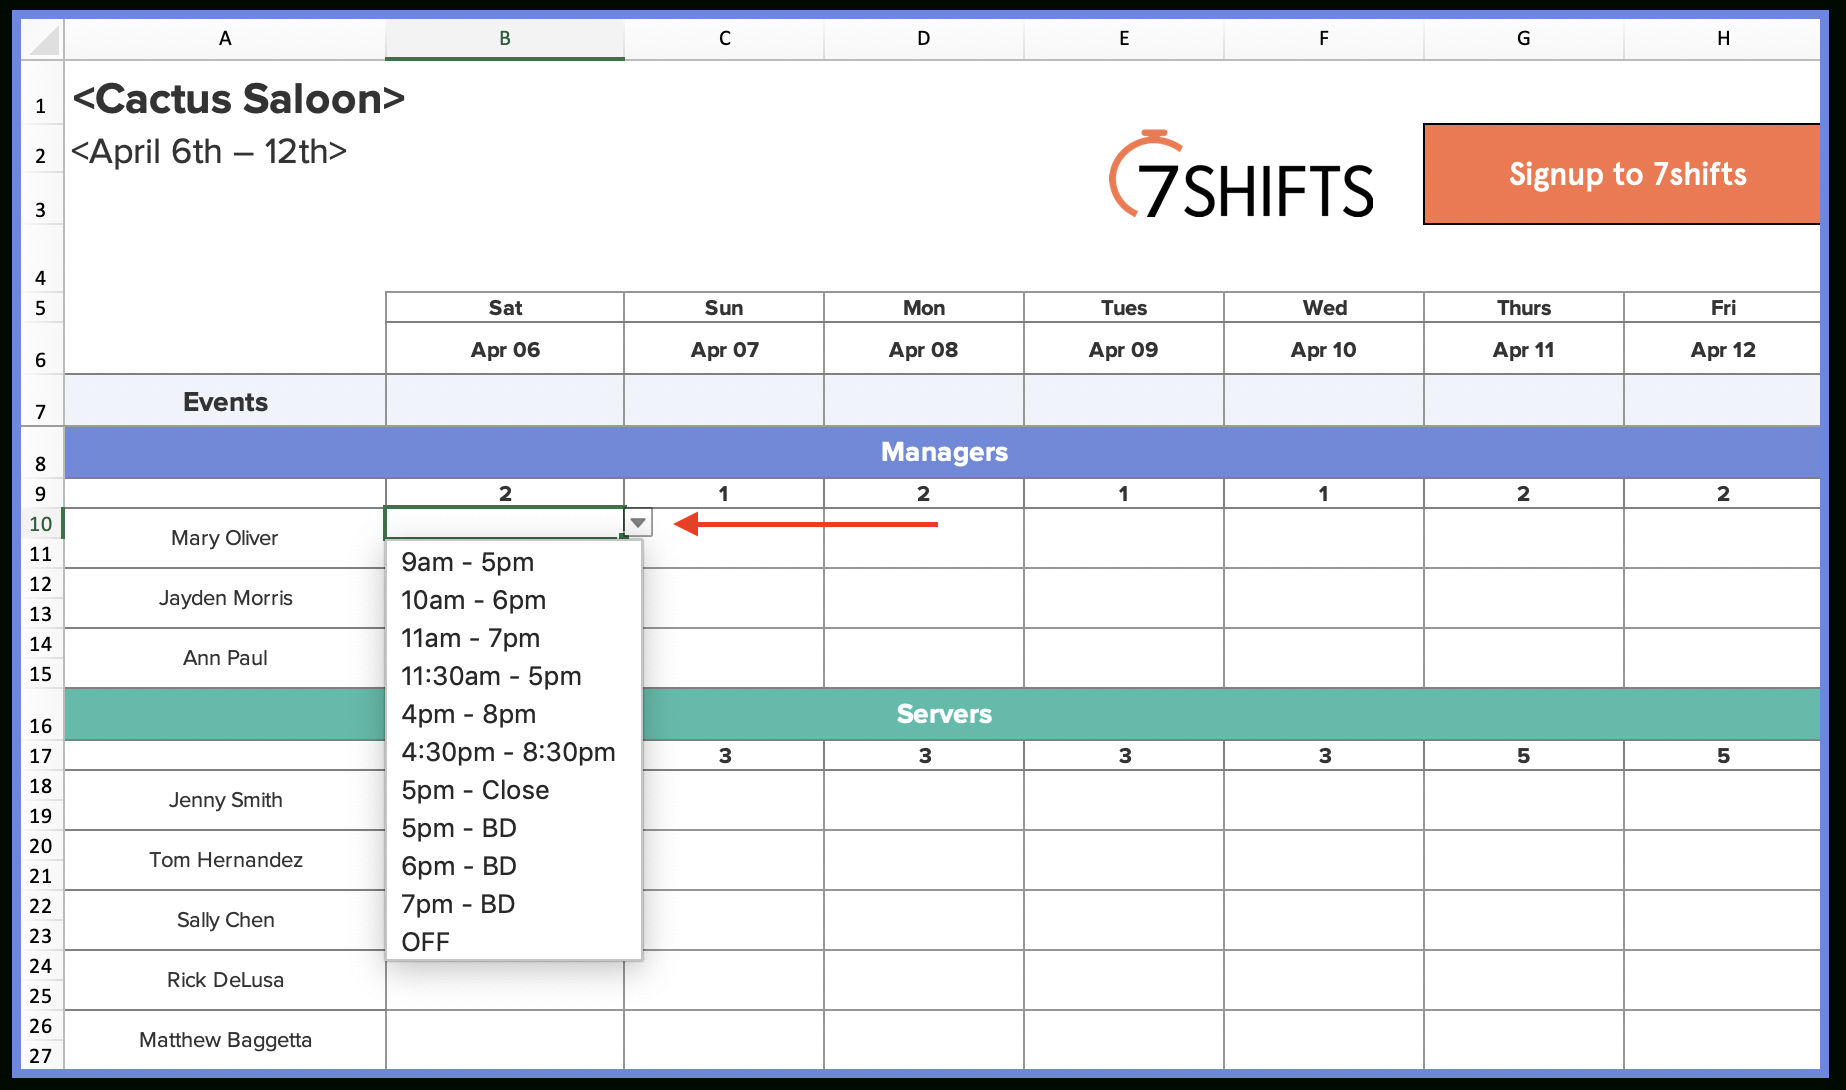The image size is (1846, 1090).
Task: Click the Events label cell
Action: 225,401
